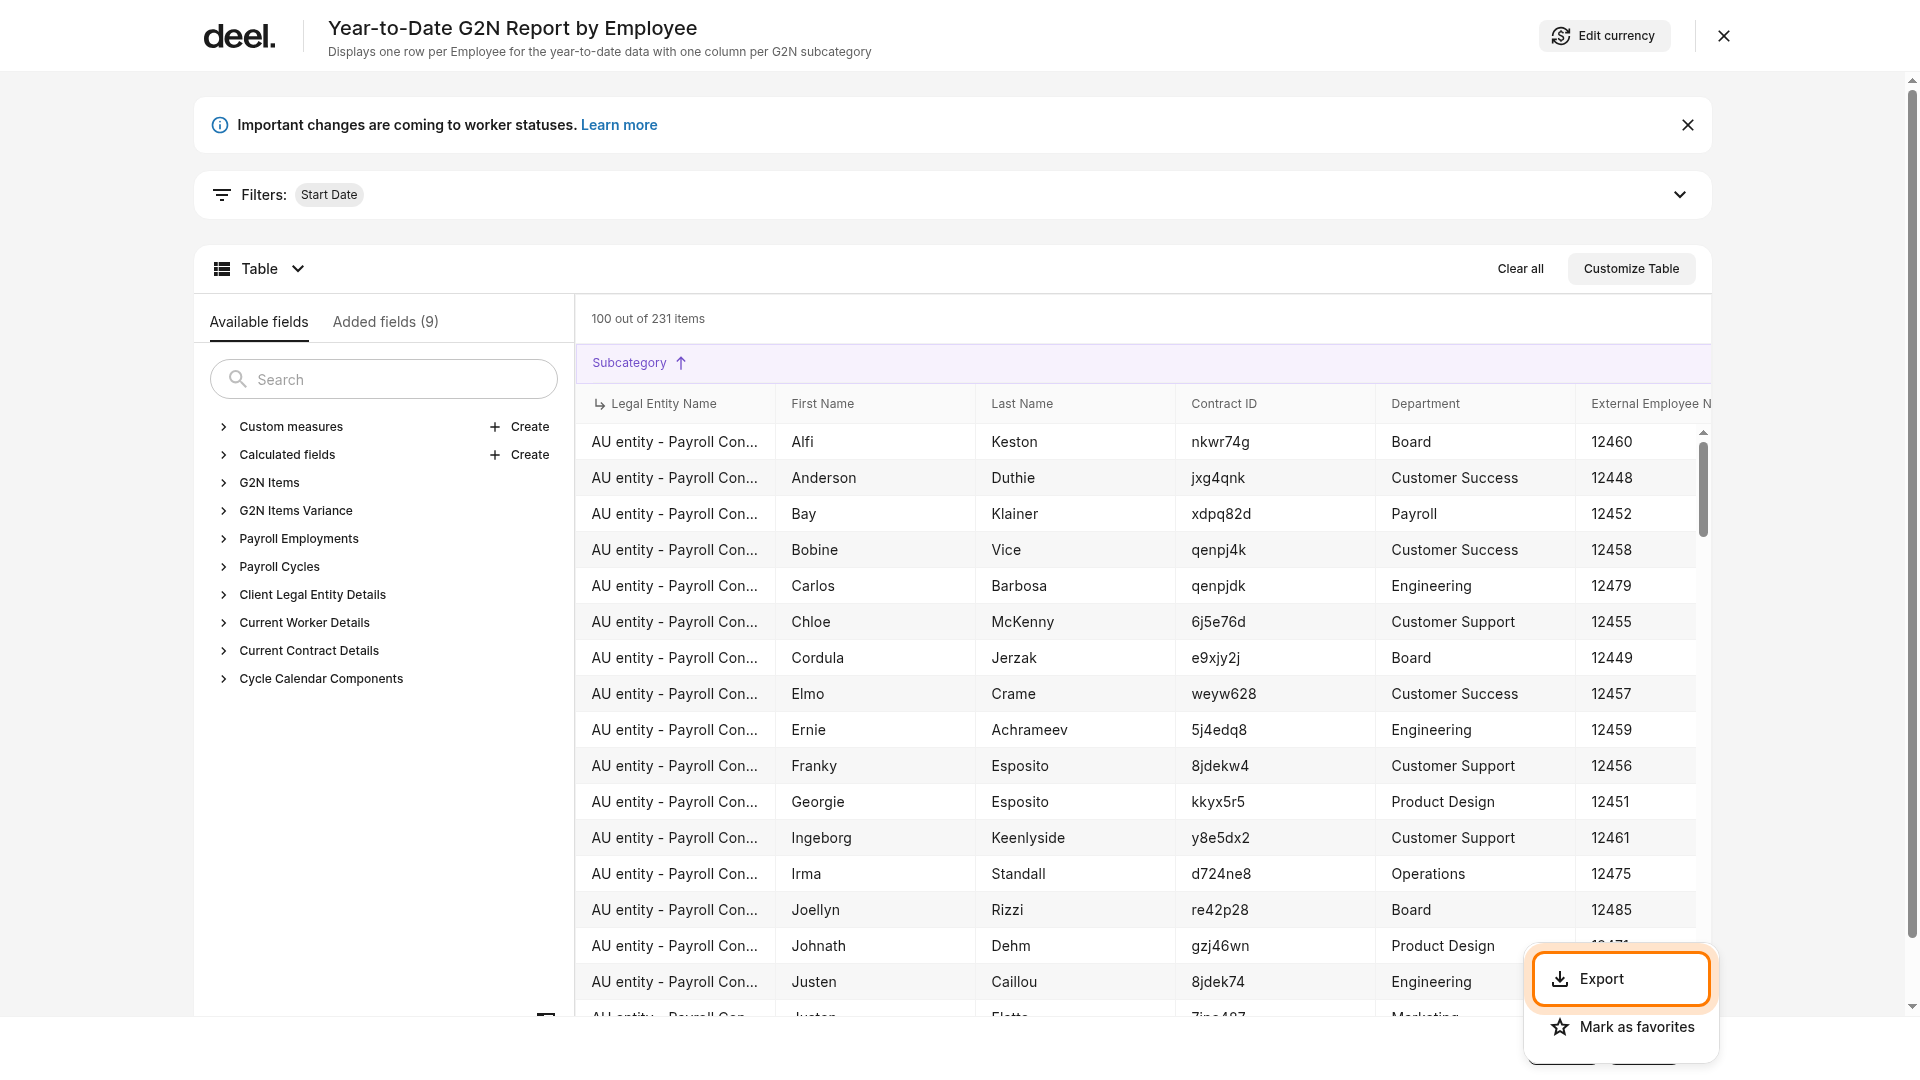Expand the Client Legal Entity Details group
Screen dimensions: 1920x1080
(x=224, y=595)
